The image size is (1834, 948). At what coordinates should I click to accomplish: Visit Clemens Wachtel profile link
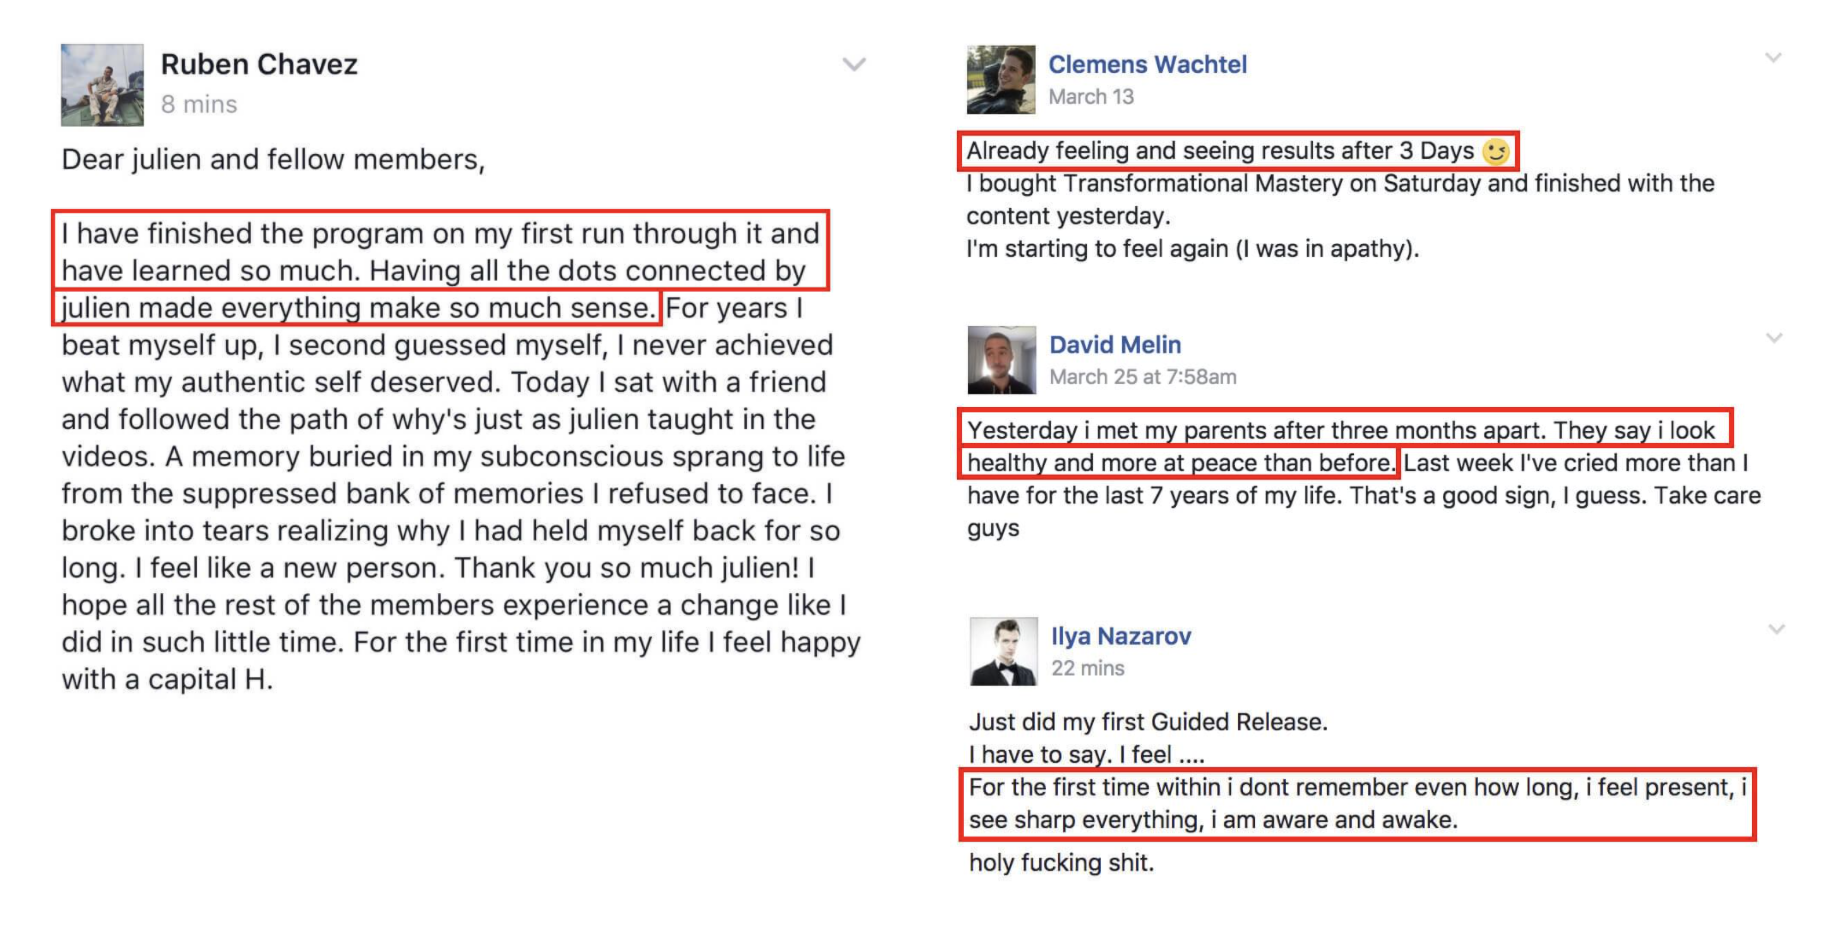pos(1147,65)
